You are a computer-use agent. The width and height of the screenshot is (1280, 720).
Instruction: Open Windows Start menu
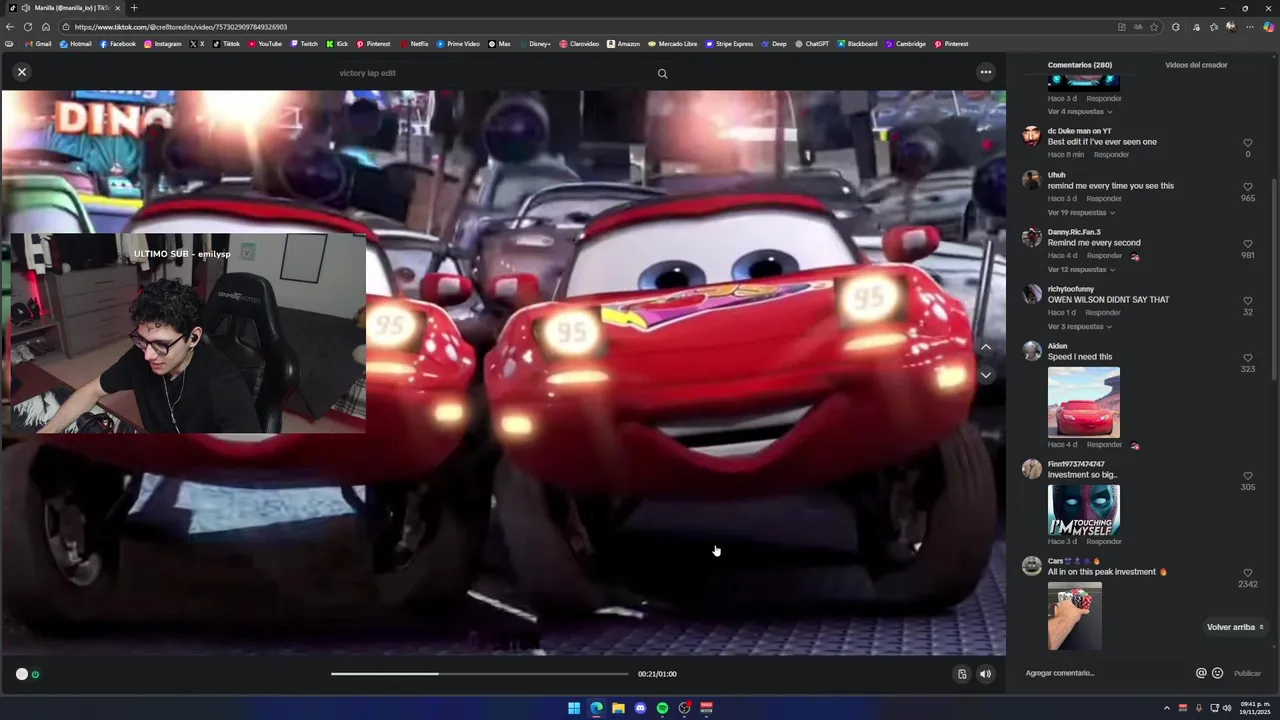tap(574, 708)
